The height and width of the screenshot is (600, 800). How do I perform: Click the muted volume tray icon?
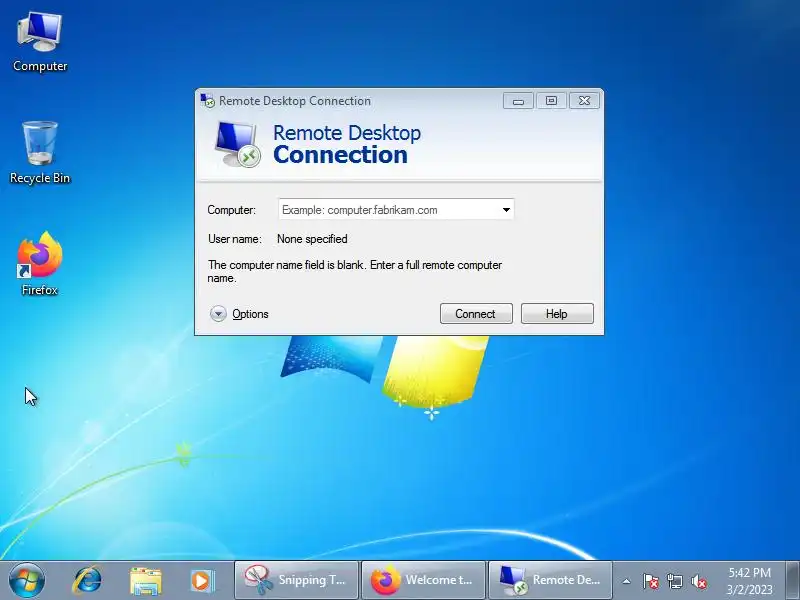tap(699, 581)
